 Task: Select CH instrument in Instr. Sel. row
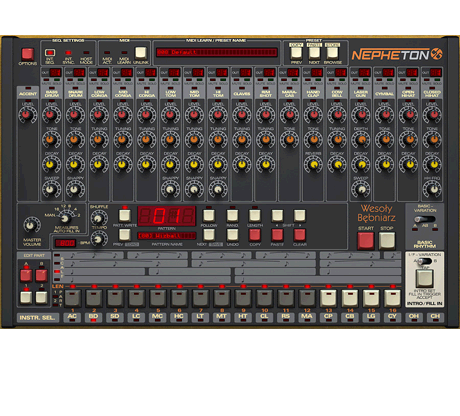[435, 317]
